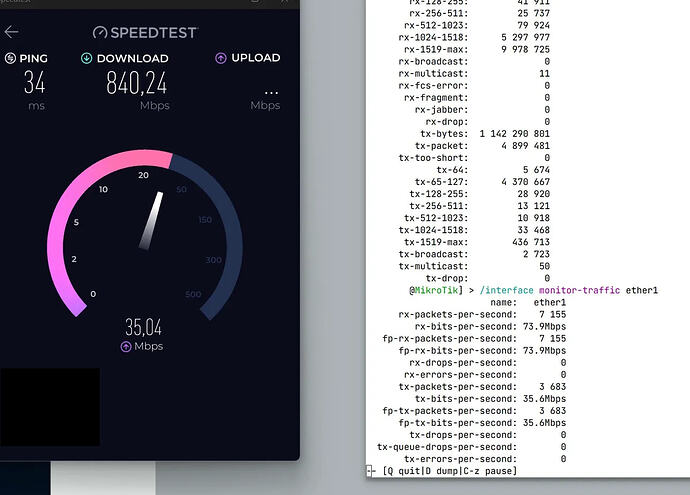Click the tx-broadcast value 2 723

[x=536, y=254]
